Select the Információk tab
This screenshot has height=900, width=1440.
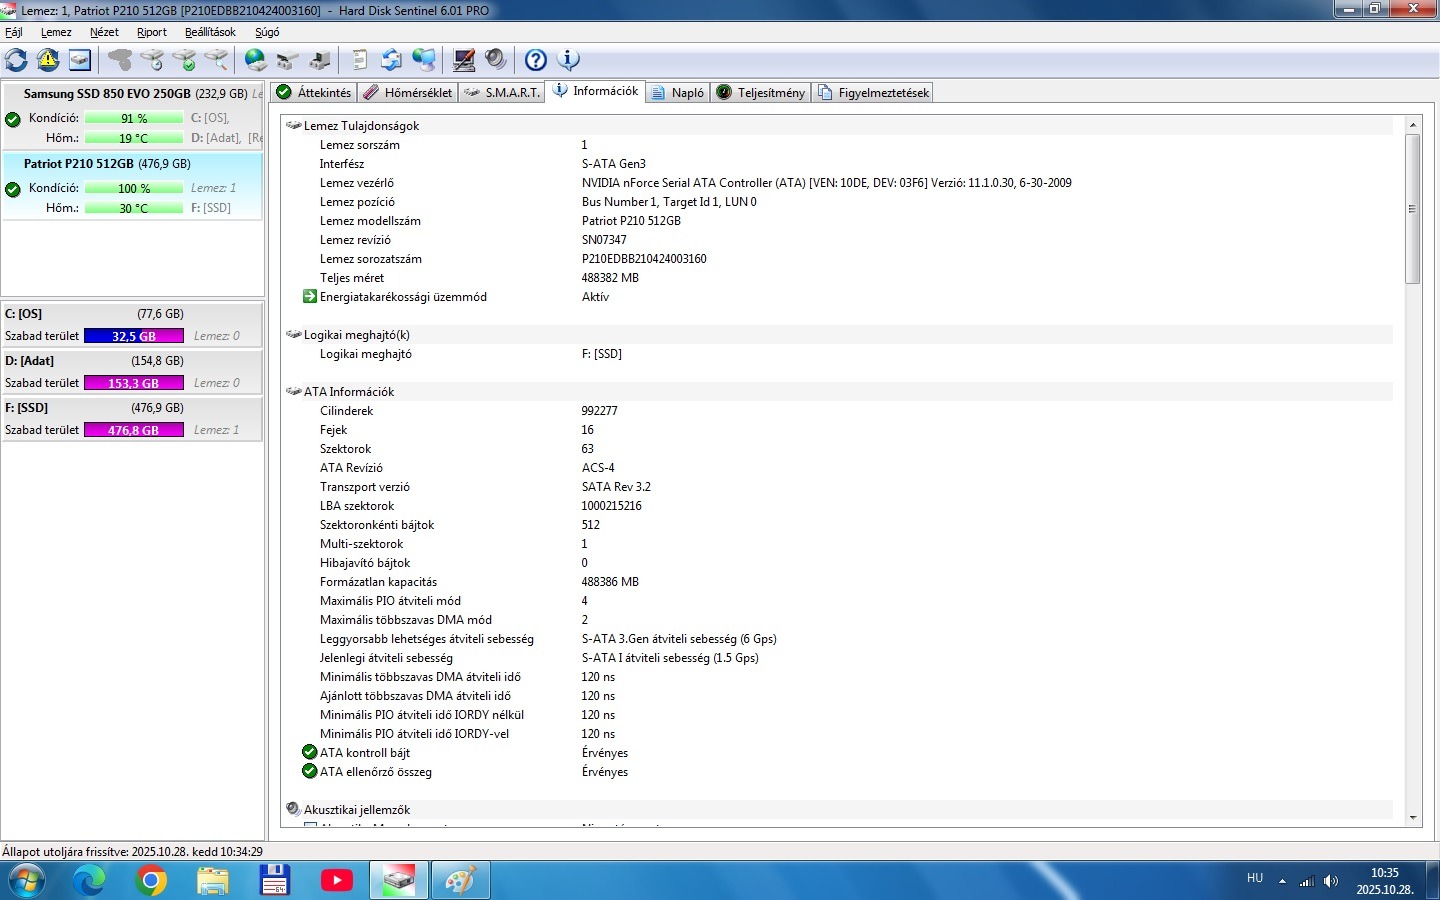pyautogui.click(x=595, y=91)
